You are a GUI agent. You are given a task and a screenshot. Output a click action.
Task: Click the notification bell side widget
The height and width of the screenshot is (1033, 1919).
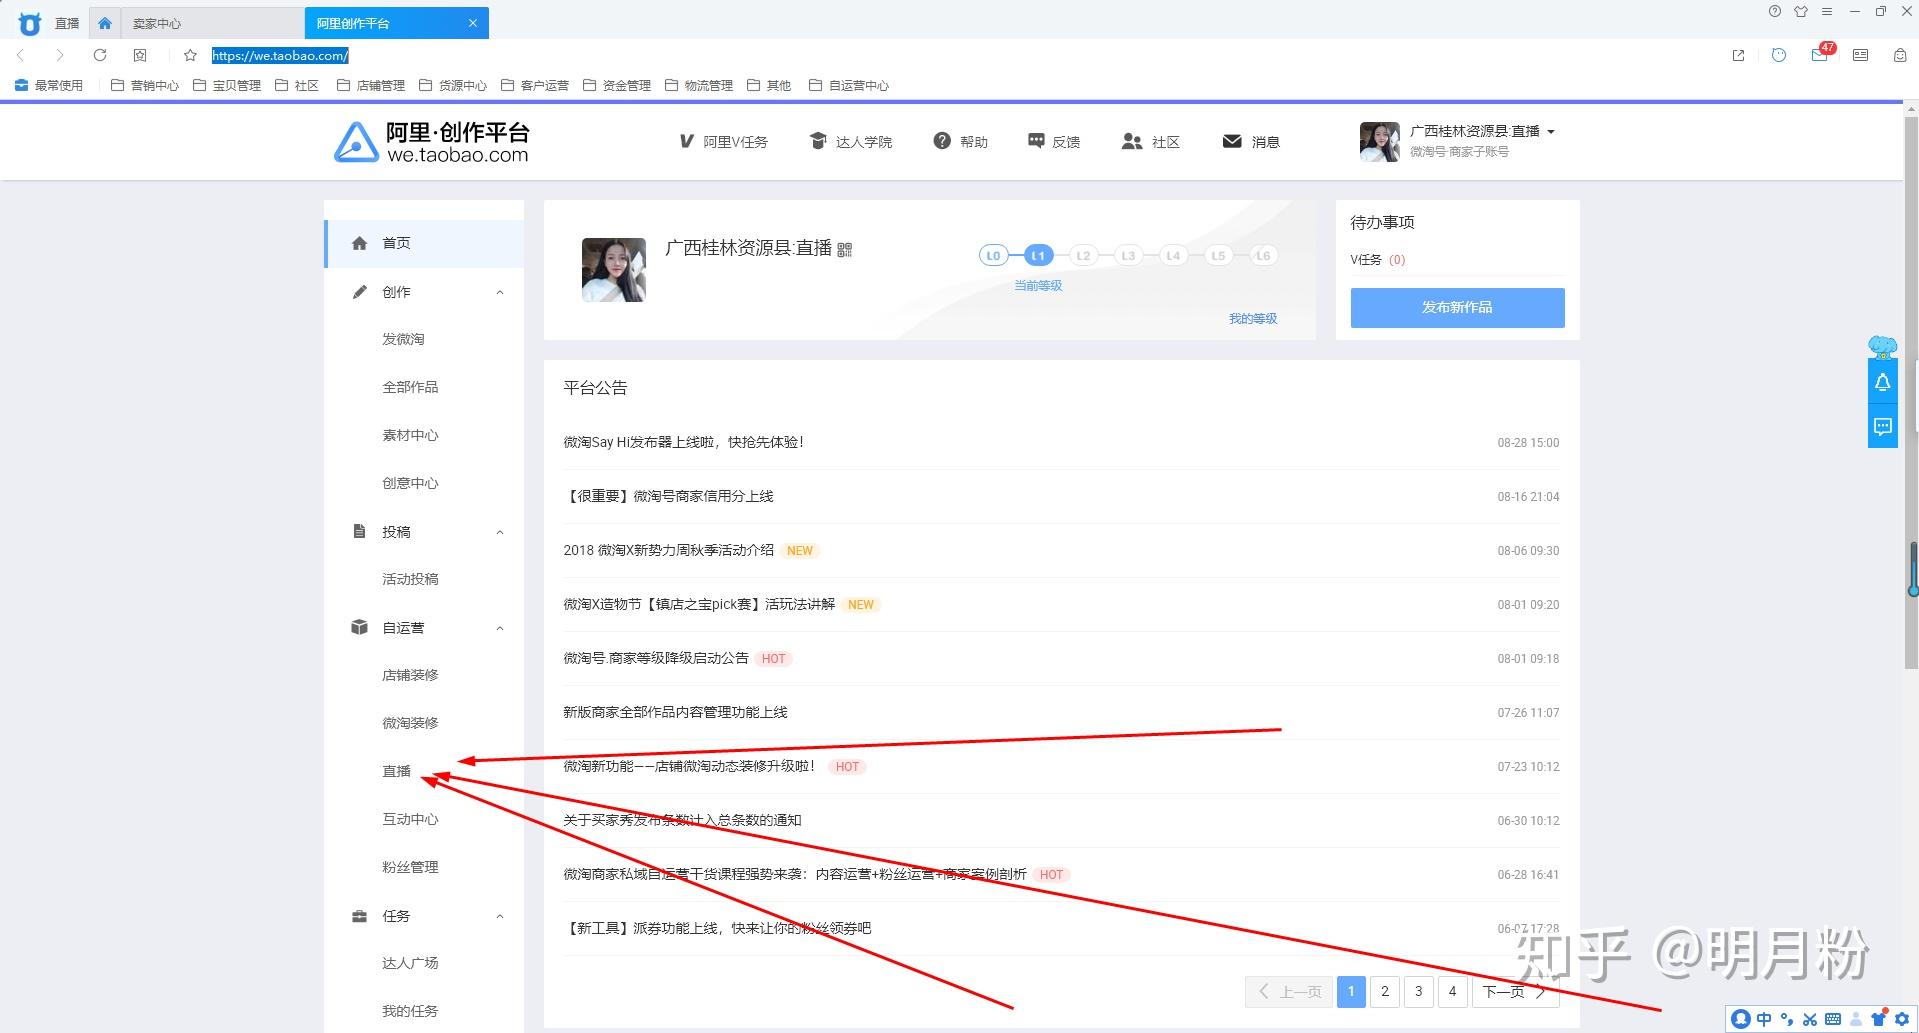(x=1882, y=382)
